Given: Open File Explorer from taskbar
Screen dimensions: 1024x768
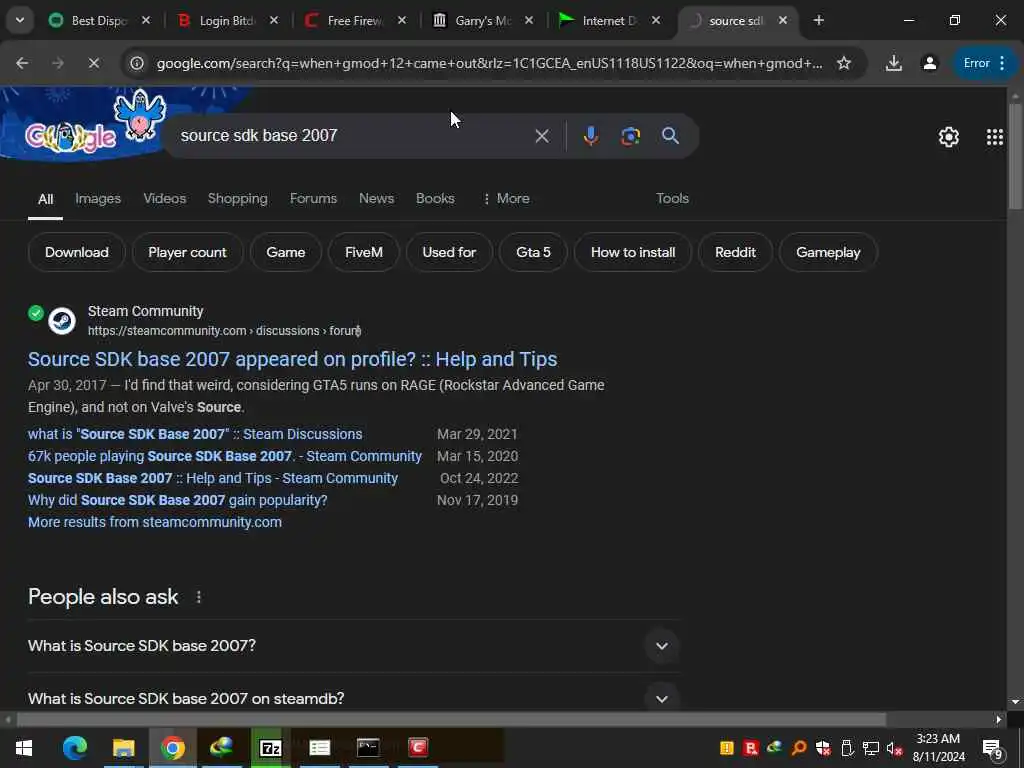Looking at the screenshot, I should (123, 748).
